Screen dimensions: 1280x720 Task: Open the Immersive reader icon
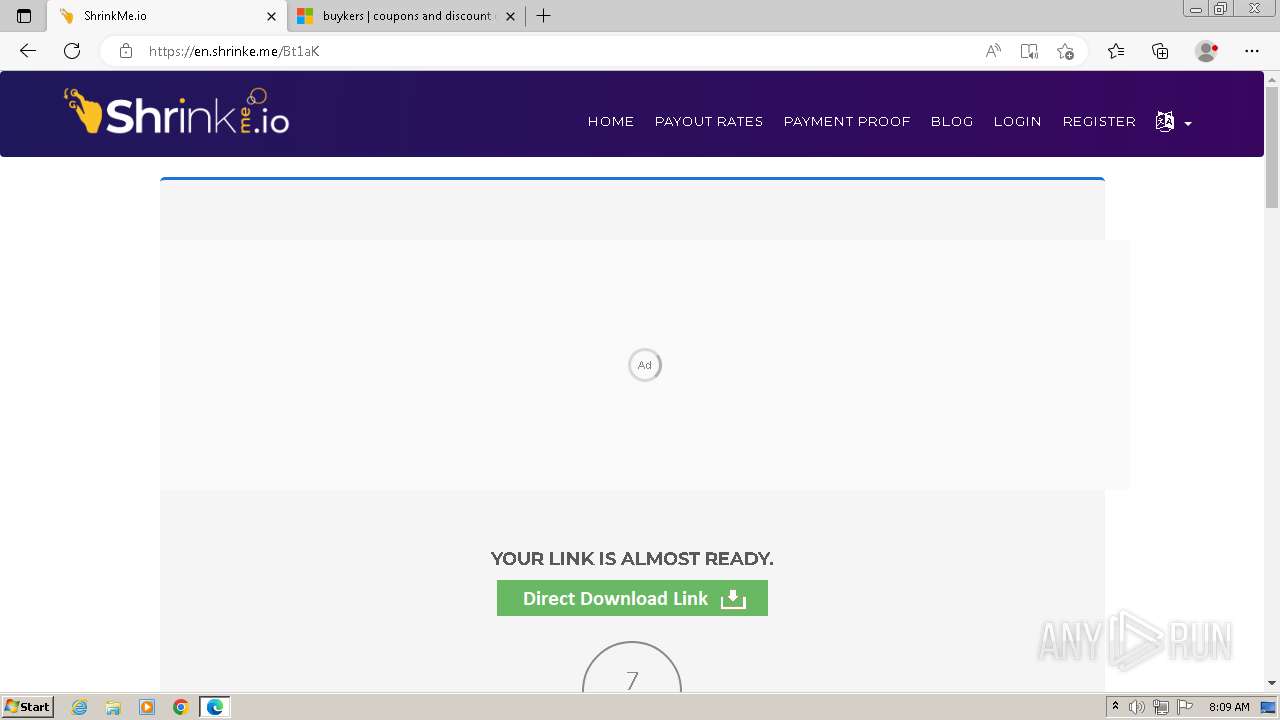pyautogui.click(x=1029, y=51)
